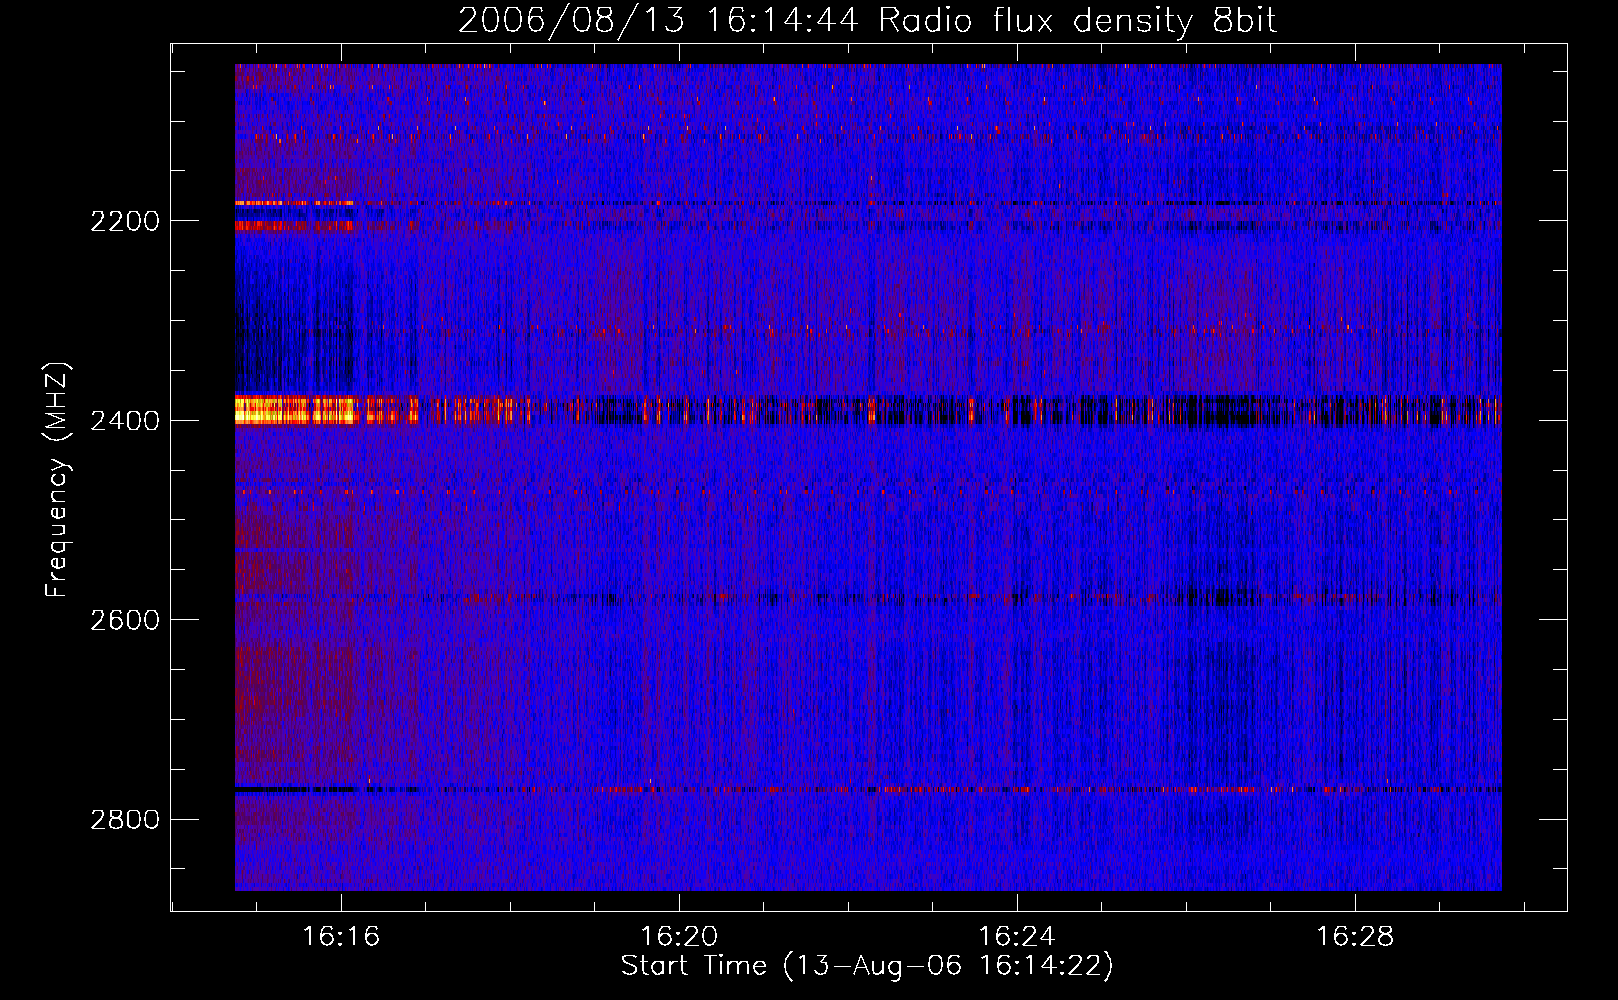Click the 2800 frequency tick label

124,820
